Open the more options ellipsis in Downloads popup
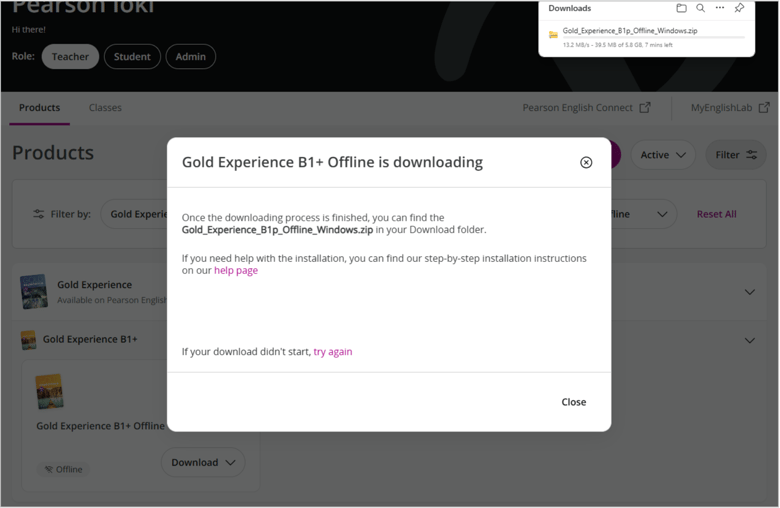 [720, 7]
